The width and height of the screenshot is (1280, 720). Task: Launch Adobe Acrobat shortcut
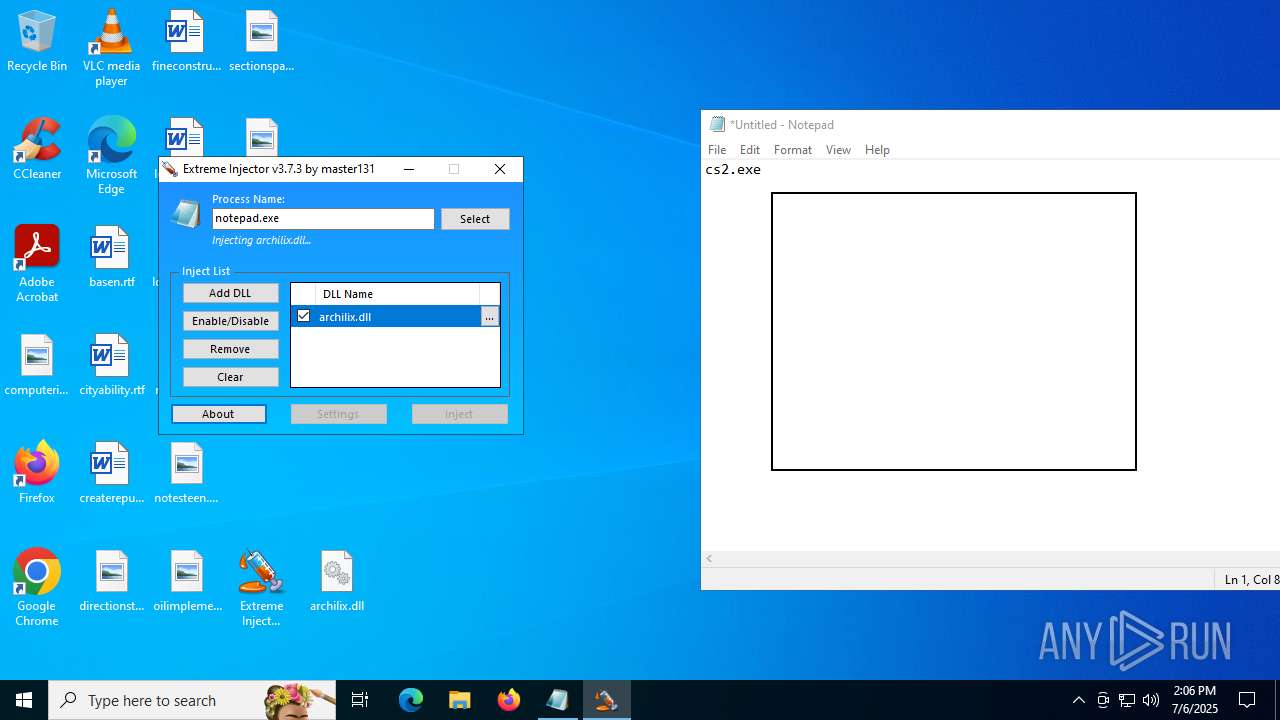coord(37,264)
